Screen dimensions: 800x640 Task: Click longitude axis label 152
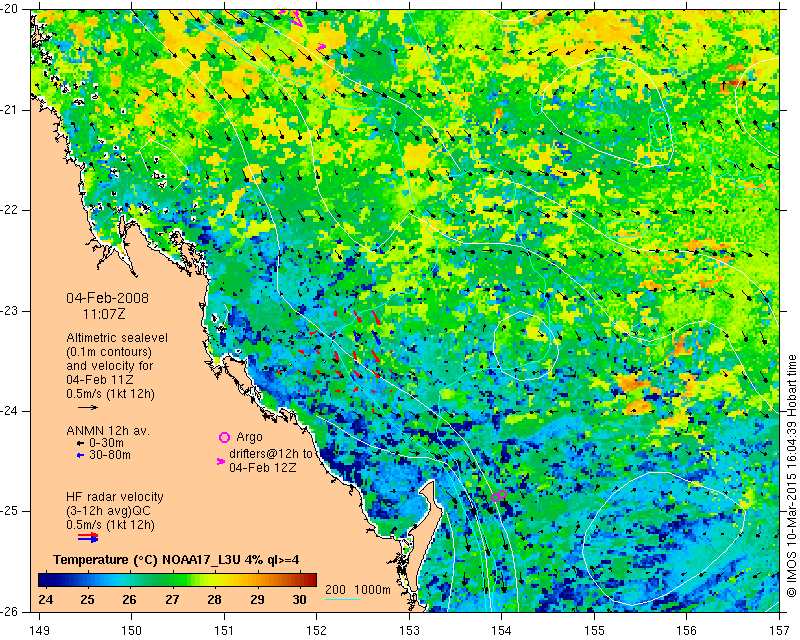pyautogui.click(x=317, y=631)
